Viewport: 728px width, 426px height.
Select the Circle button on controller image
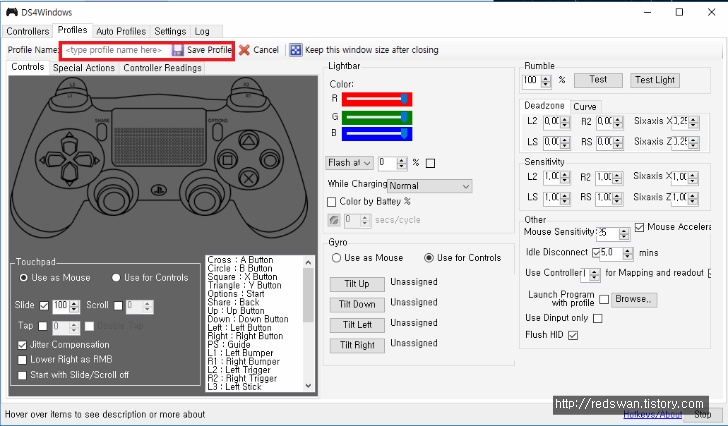tap(270, 161)
